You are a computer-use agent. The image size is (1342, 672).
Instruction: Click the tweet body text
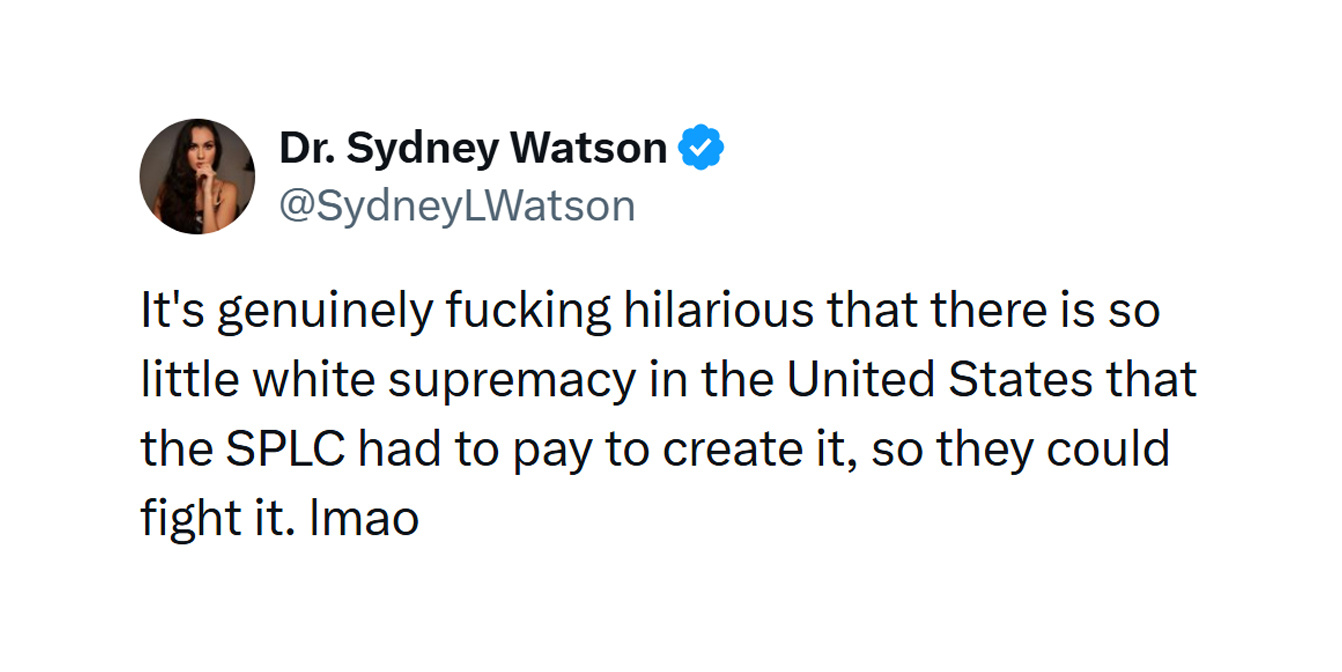pos(668,415)
